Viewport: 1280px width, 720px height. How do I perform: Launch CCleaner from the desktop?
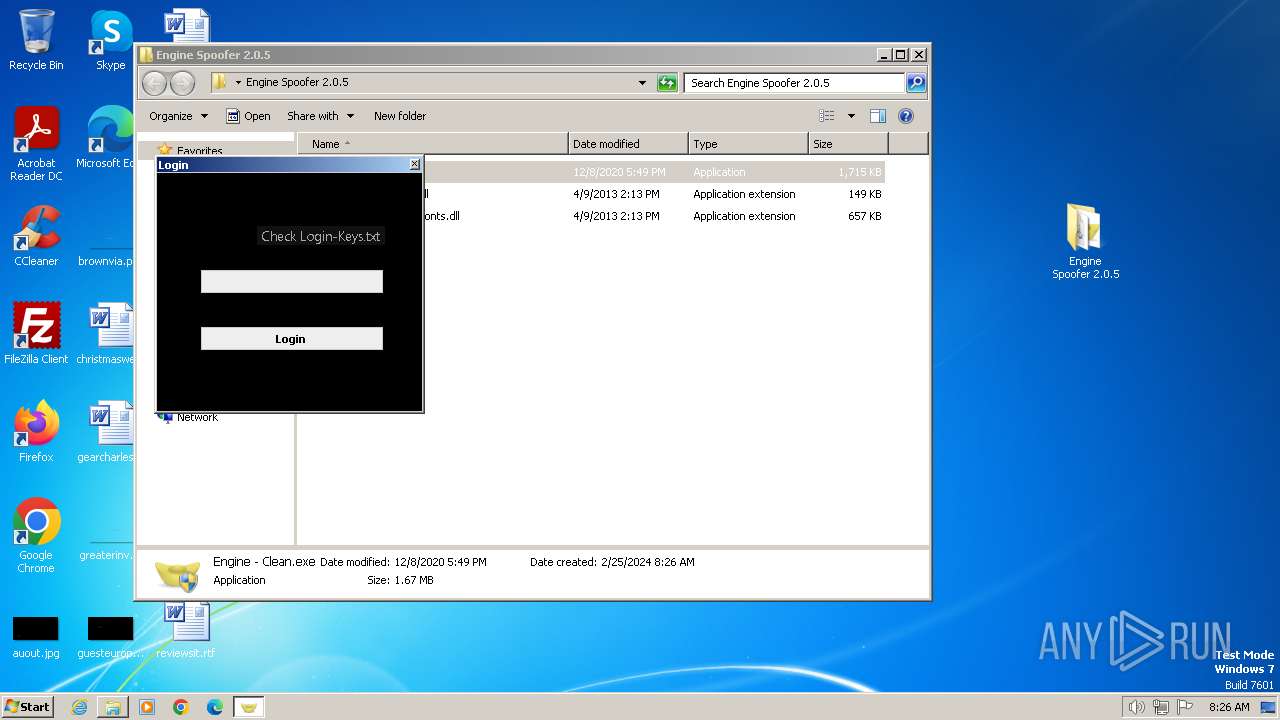[x=36, y=236]
